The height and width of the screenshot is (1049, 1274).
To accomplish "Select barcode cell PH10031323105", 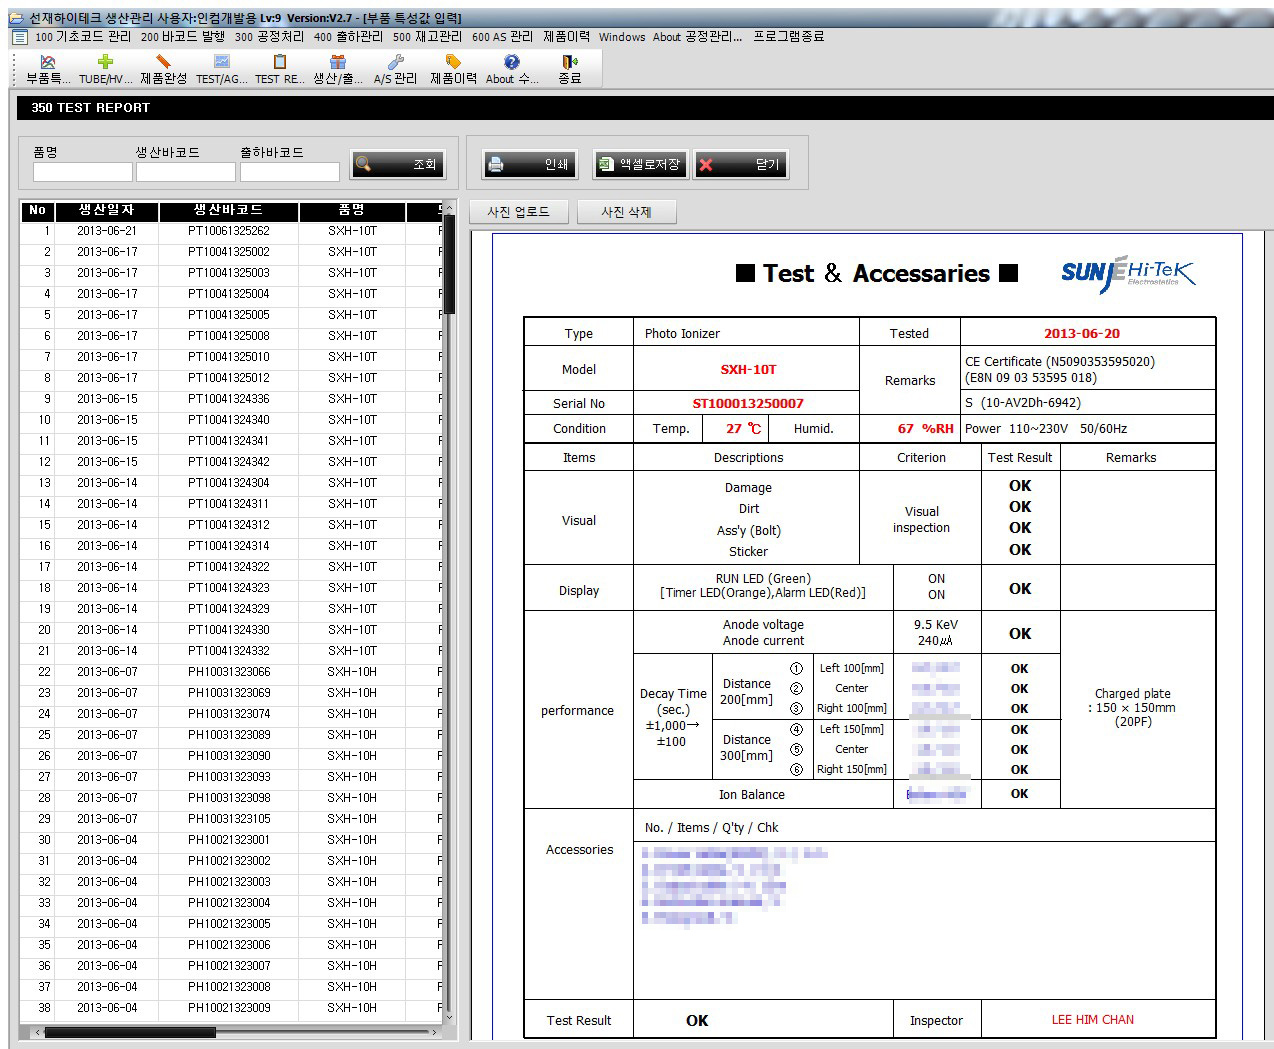I will (229, 819).
